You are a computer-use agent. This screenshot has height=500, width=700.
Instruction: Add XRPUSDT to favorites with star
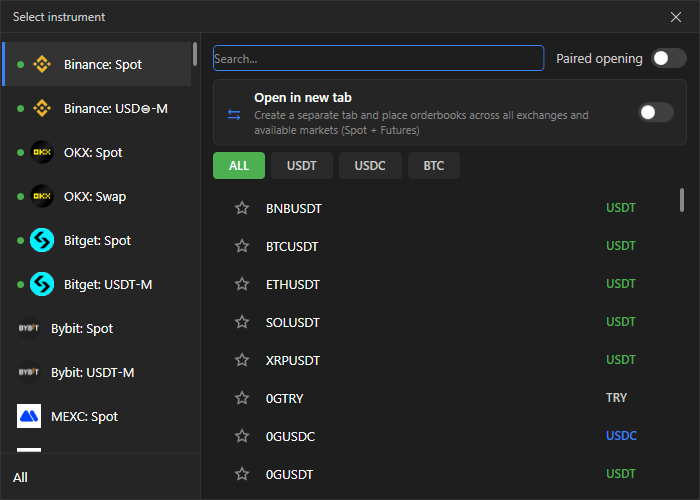point(242,360)
